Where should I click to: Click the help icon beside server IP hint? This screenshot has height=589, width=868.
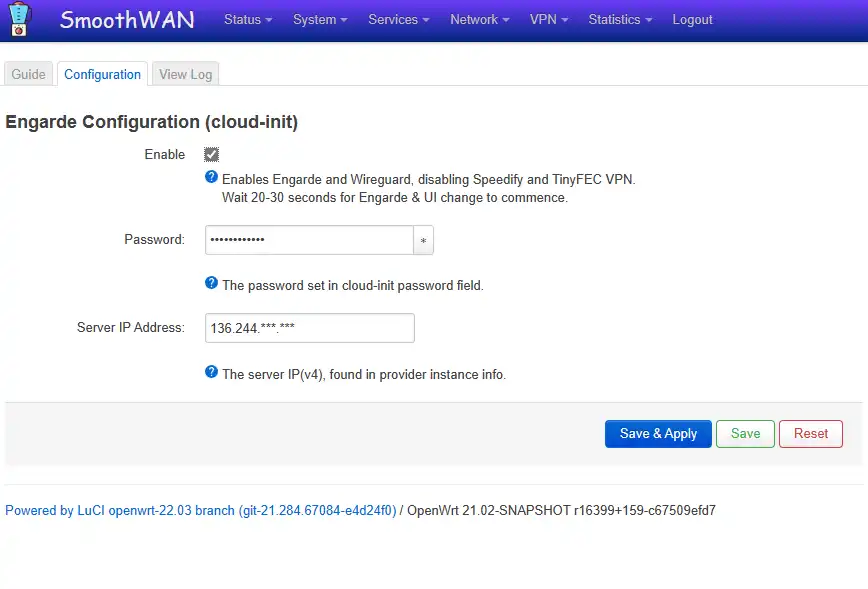click(211, 372)
